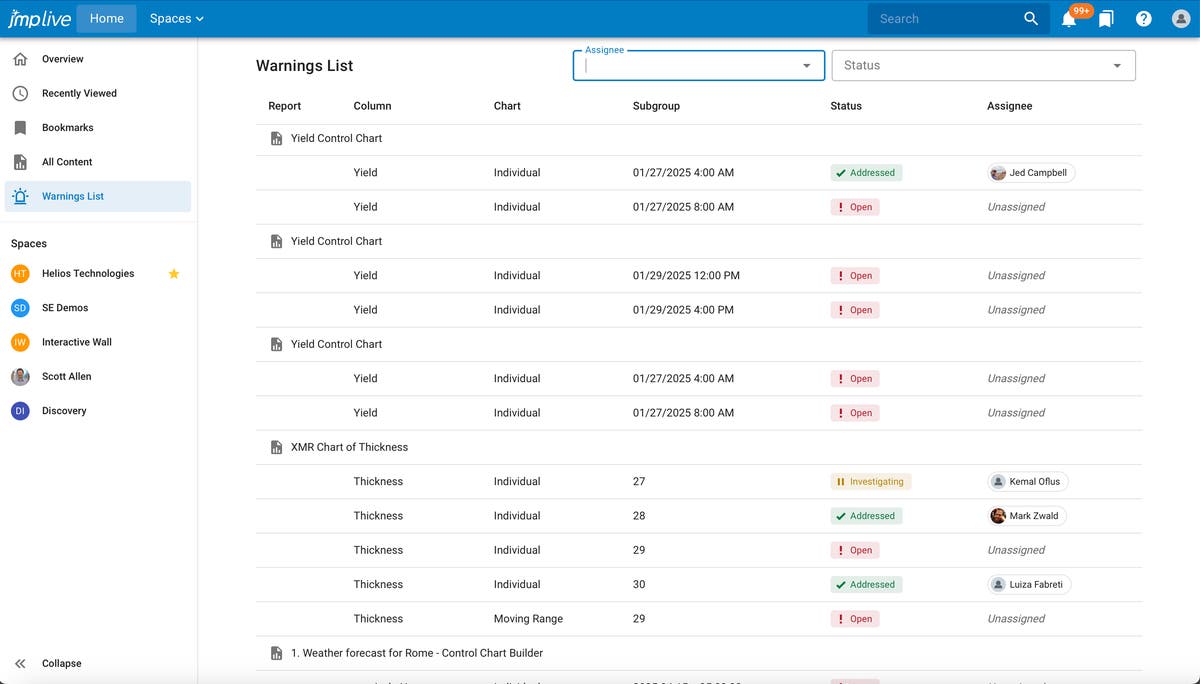
Task: Click the JMP Live logo
Action: [39, 19]
